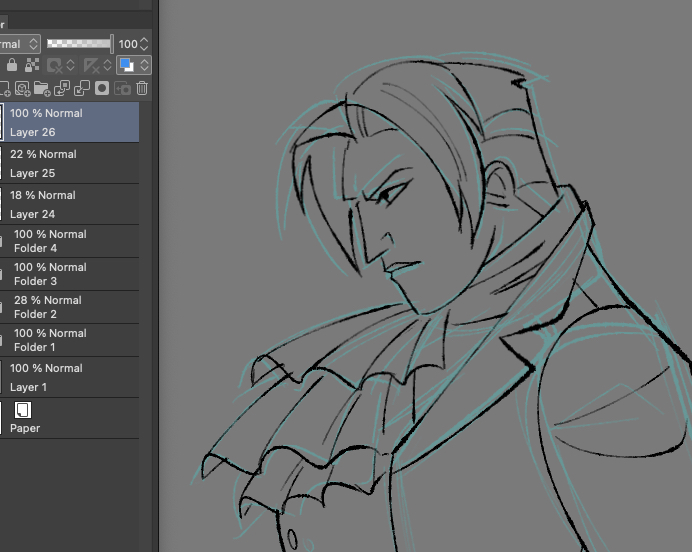
Task: Create a new vector layer
Action: [x=23, y=89]
